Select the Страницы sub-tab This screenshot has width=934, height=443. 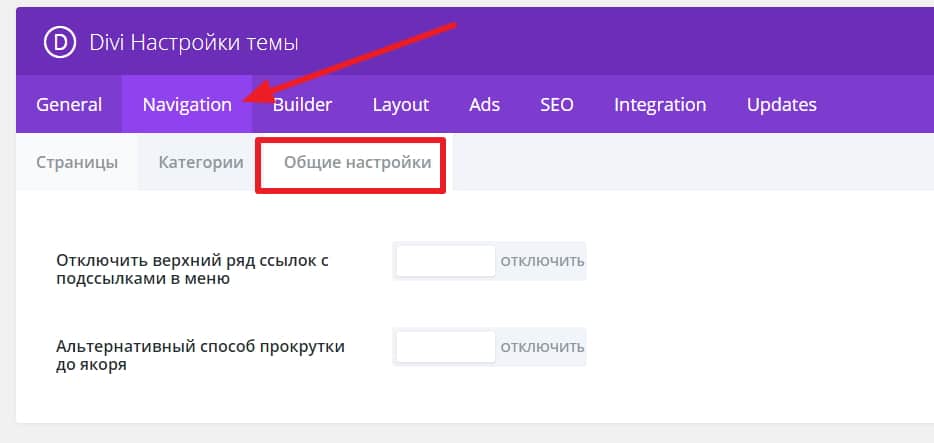click(x=77, y=162)
